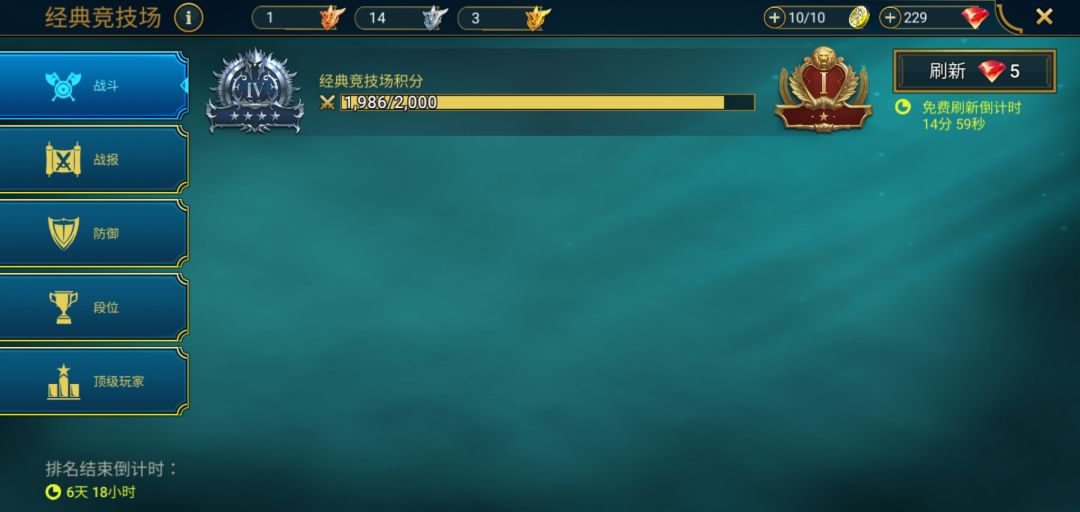Open the 顶级玩家 top players tab
Image resolution: width=1080 pixels, height=512 pixels.
(93, 381)
